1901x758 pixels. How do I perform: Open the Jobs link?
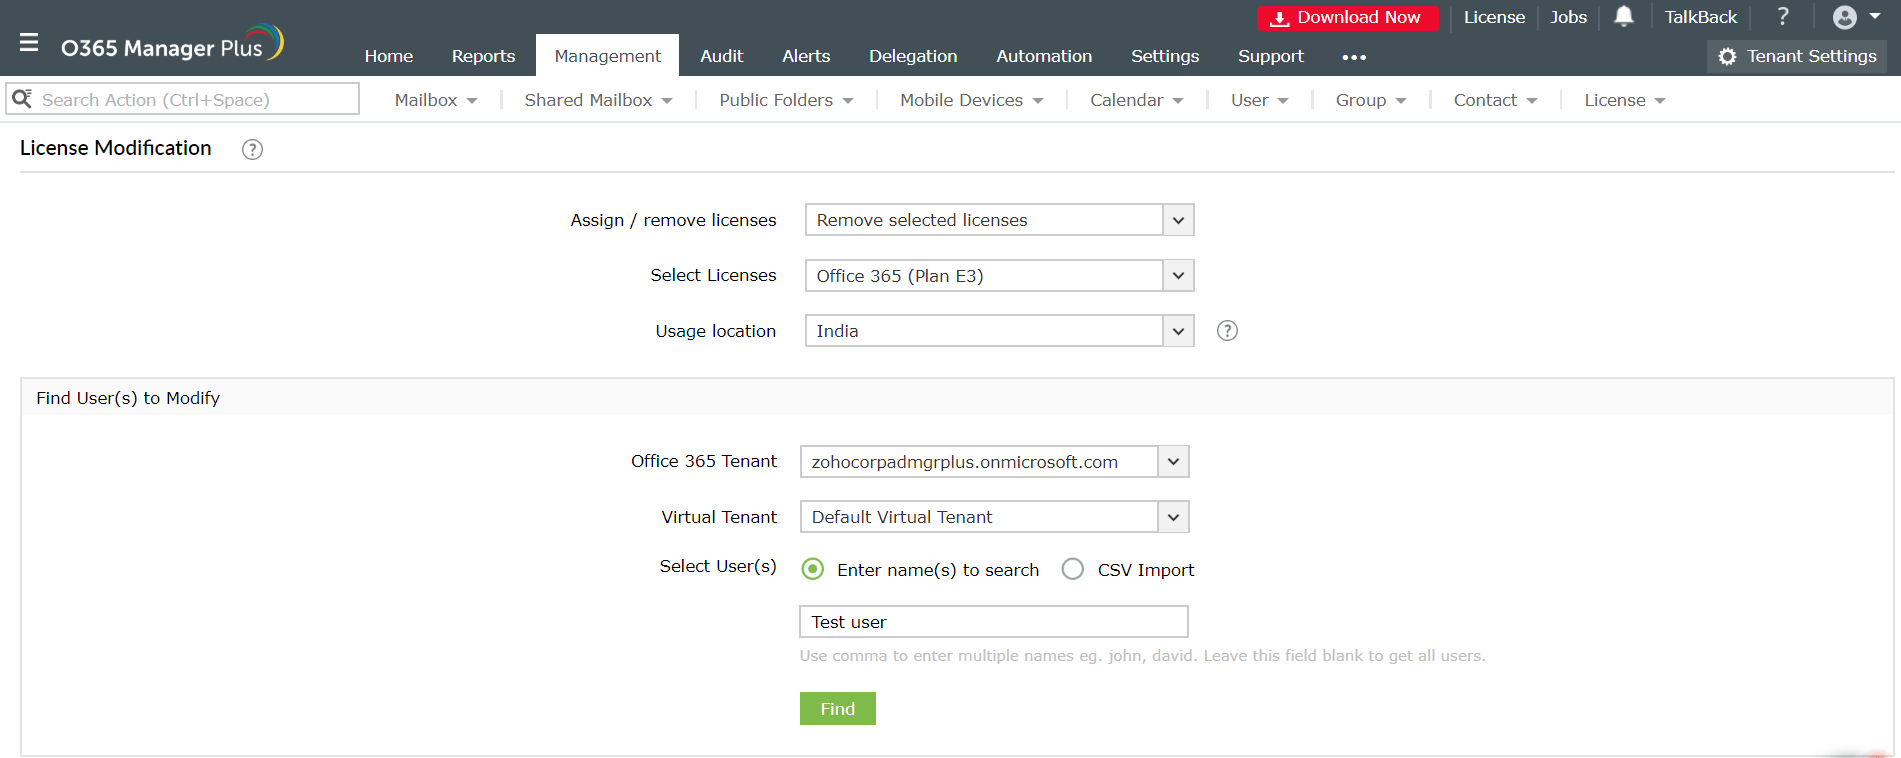1569,17
